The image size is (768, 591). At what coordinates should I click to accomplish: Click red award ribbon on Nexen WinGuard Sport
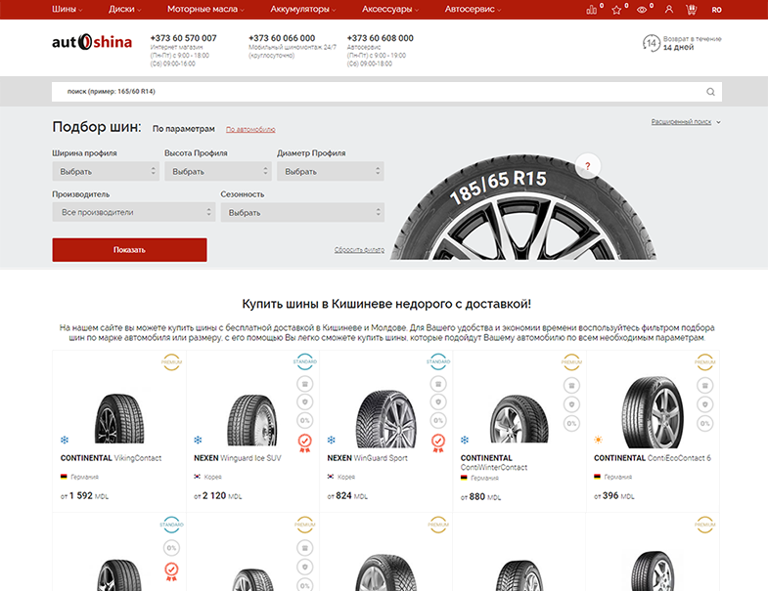[x=438, y=443]
